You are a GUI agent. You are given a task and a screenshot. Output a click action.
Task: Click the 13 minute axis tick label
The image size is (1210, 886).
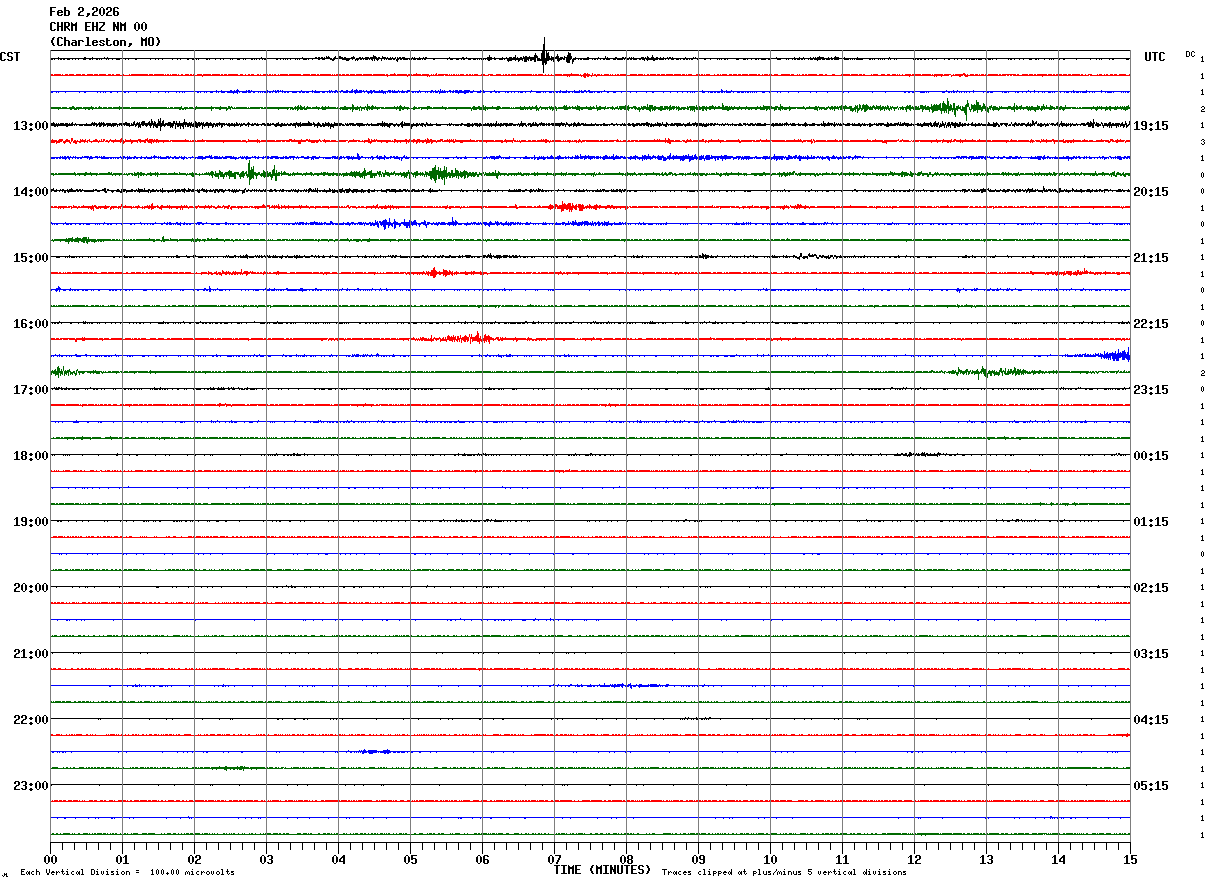987,859
